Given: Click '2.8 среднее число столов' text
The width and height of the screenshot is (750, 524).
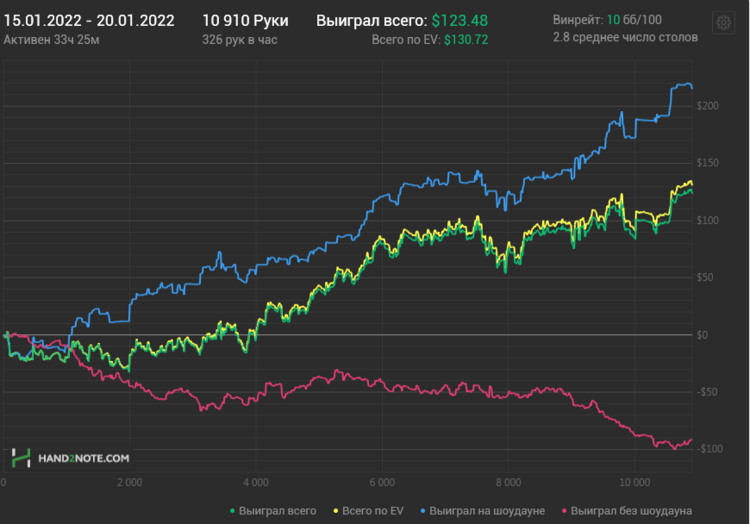Looking at the screenshot, I should (625, 37).
